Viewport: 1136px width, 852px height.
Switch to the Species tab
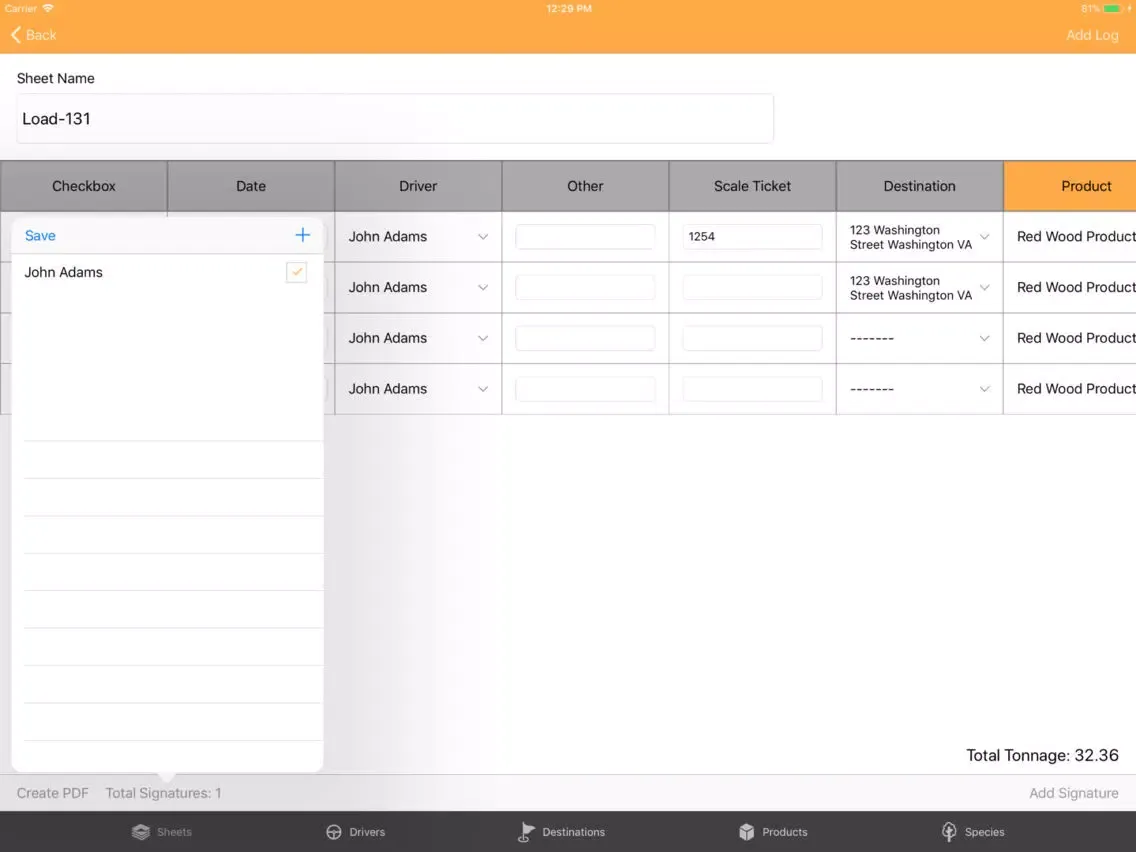pos(973,832)
